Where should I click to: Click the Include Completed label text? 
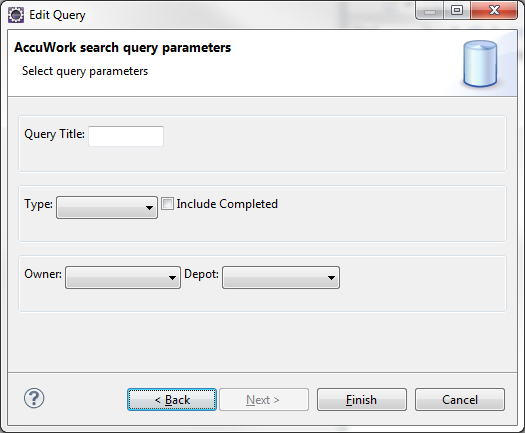click(x=227, y=204)
